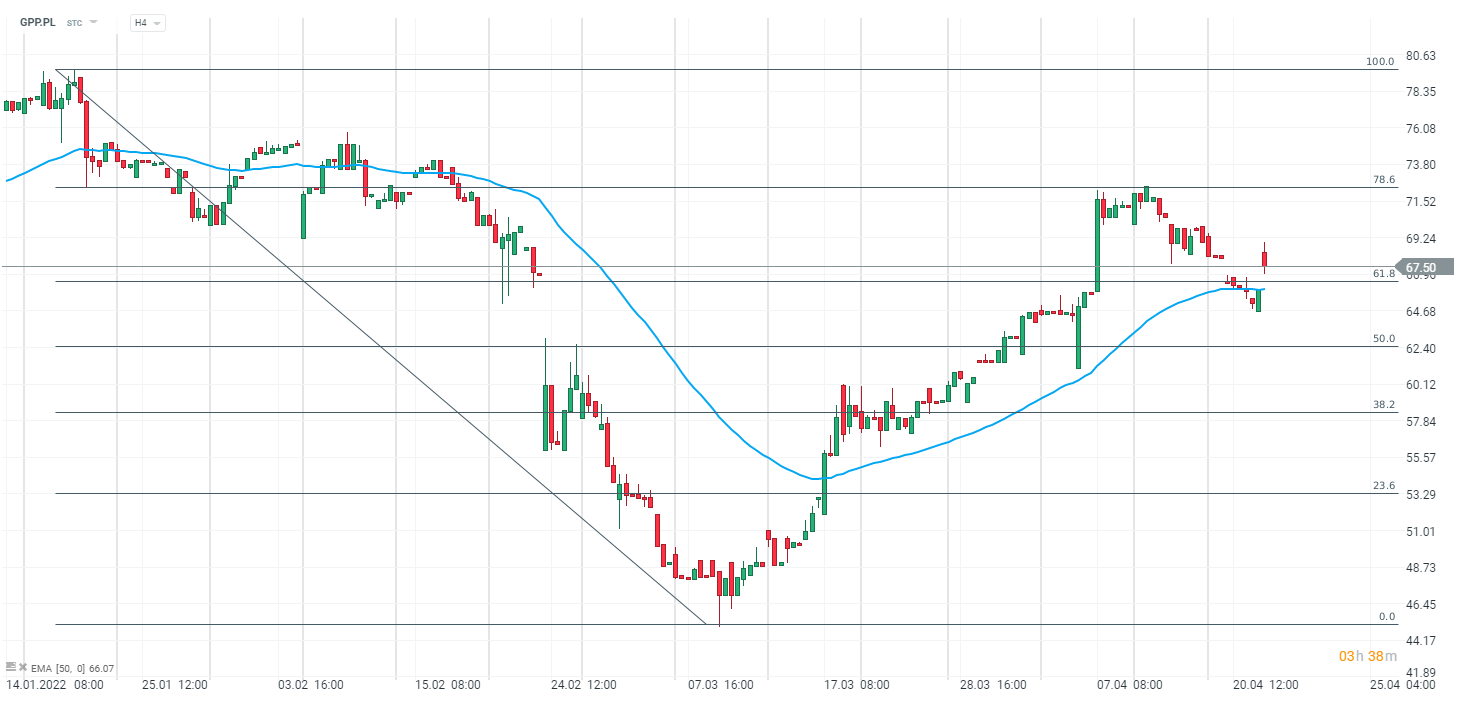Expand the GPP.PL symbol dropdown arrow
Viewport: 1467px width, 701px height.
(93, 22)
